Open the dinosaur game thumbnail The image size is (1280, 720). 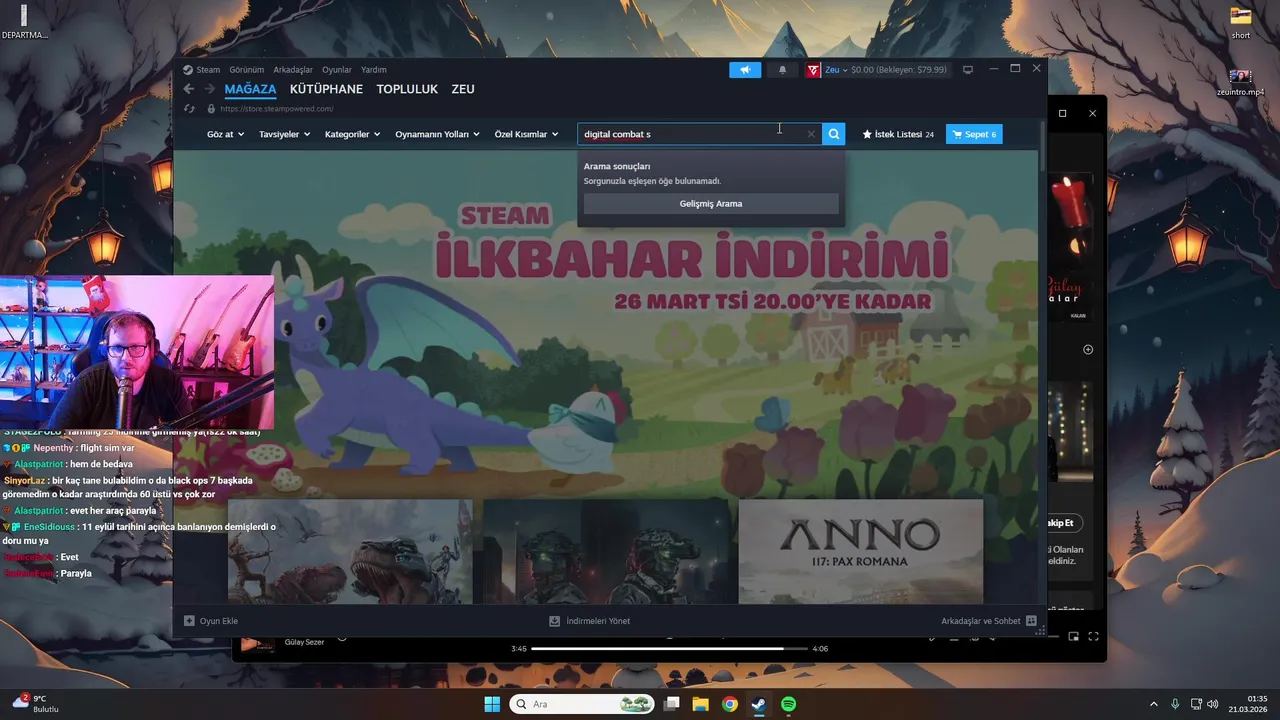tap(350, 551)
